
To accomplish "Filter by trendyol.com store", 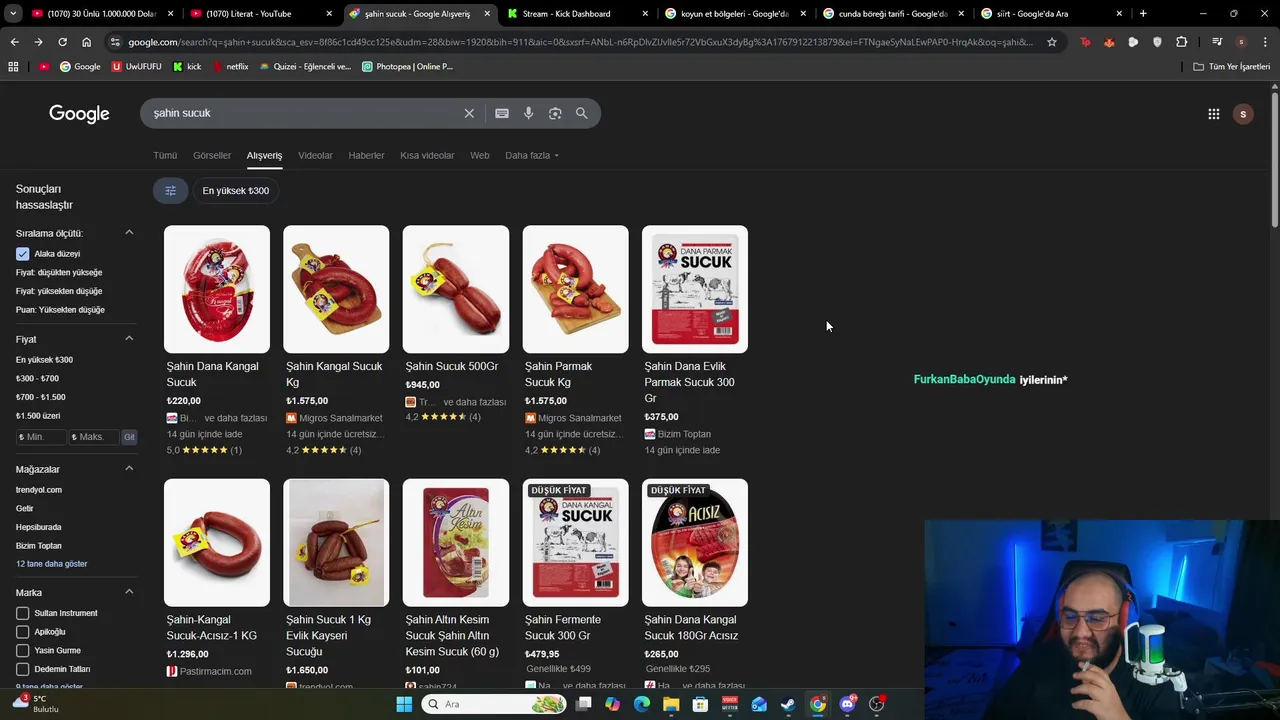I will point(39,490).
